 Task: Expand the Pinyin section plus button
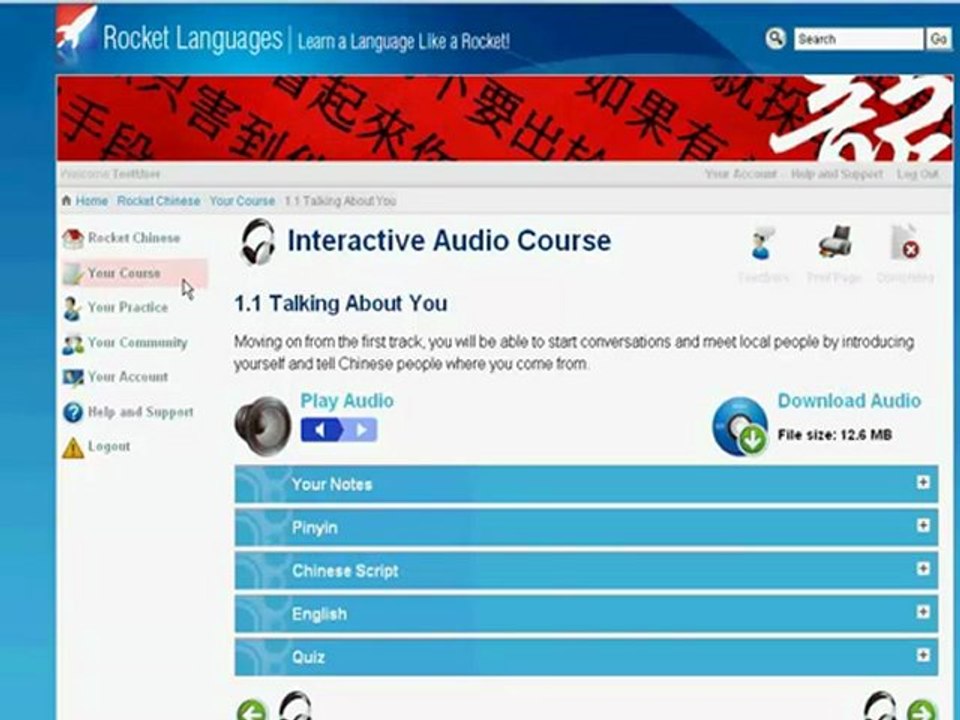coord(923,525)
